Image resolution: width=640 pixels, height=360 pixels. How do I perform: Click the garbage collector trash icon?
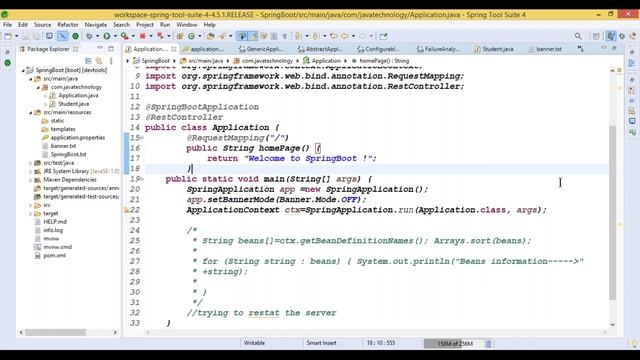click(x=489, y=344)
